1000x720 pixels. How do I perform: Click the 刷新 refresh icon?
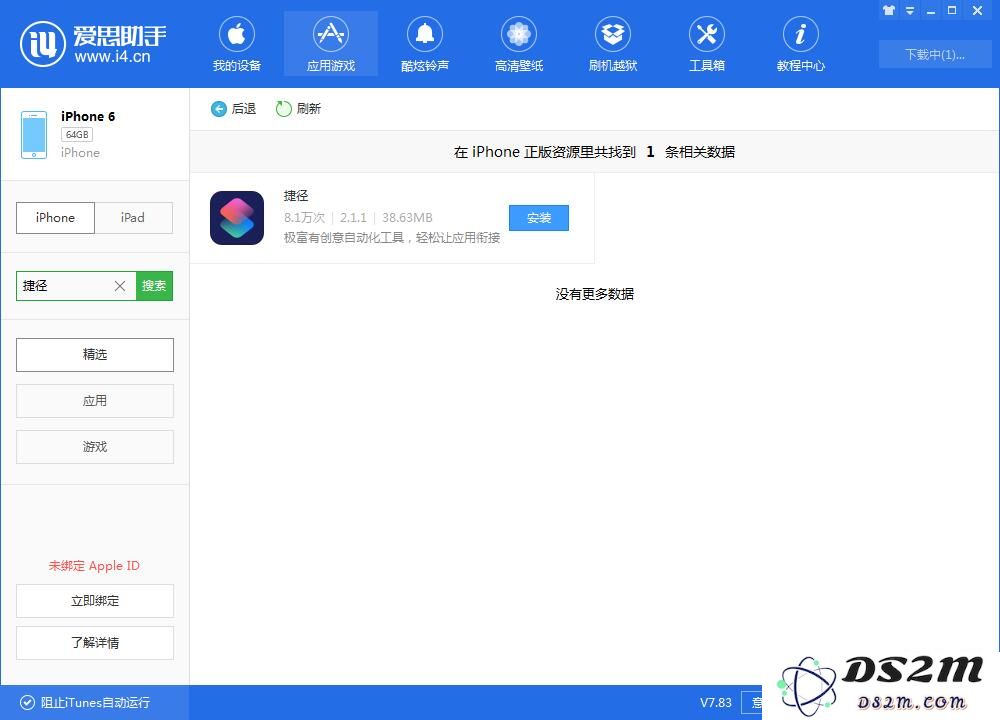283,109
